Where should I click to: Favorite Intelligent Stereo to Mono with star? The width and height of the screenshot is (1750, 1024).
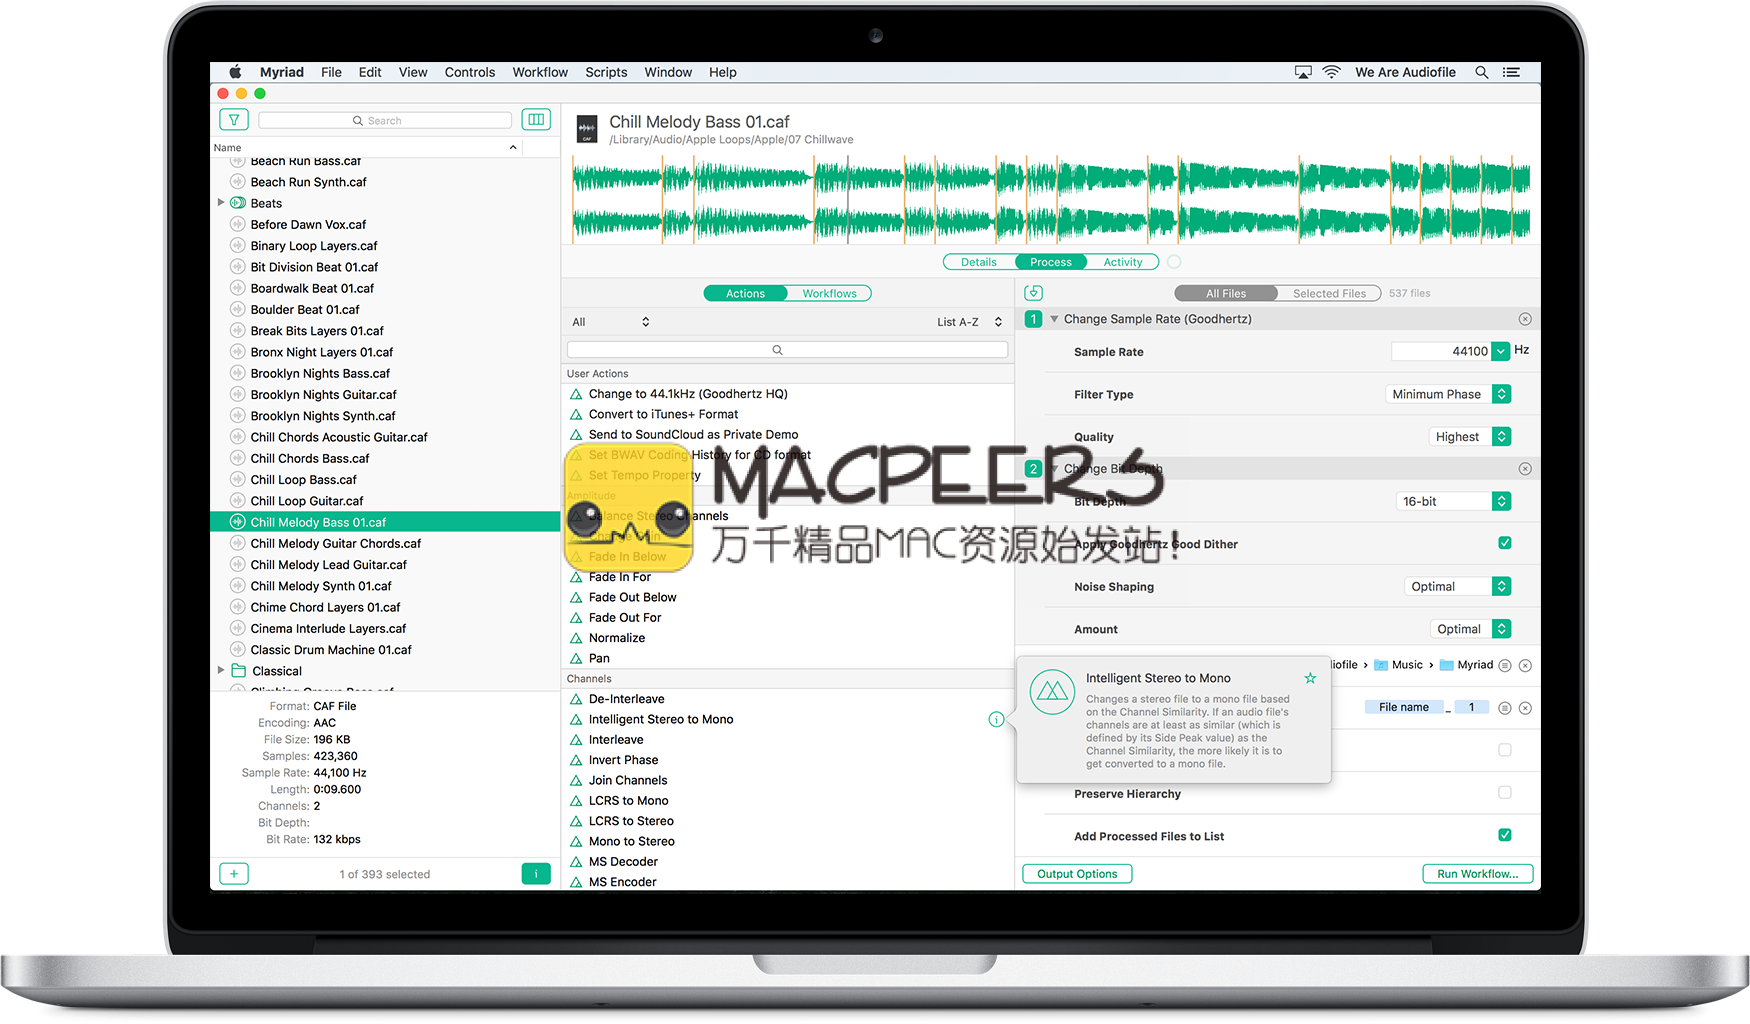(1310, 678)
